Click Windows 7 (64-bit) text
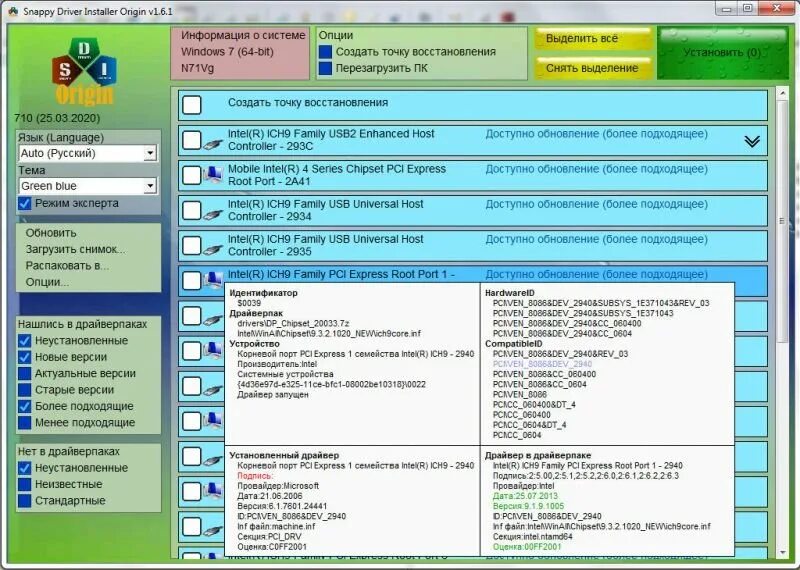The height and width of the screenshot is (570, 800). [x=227, y=52]
